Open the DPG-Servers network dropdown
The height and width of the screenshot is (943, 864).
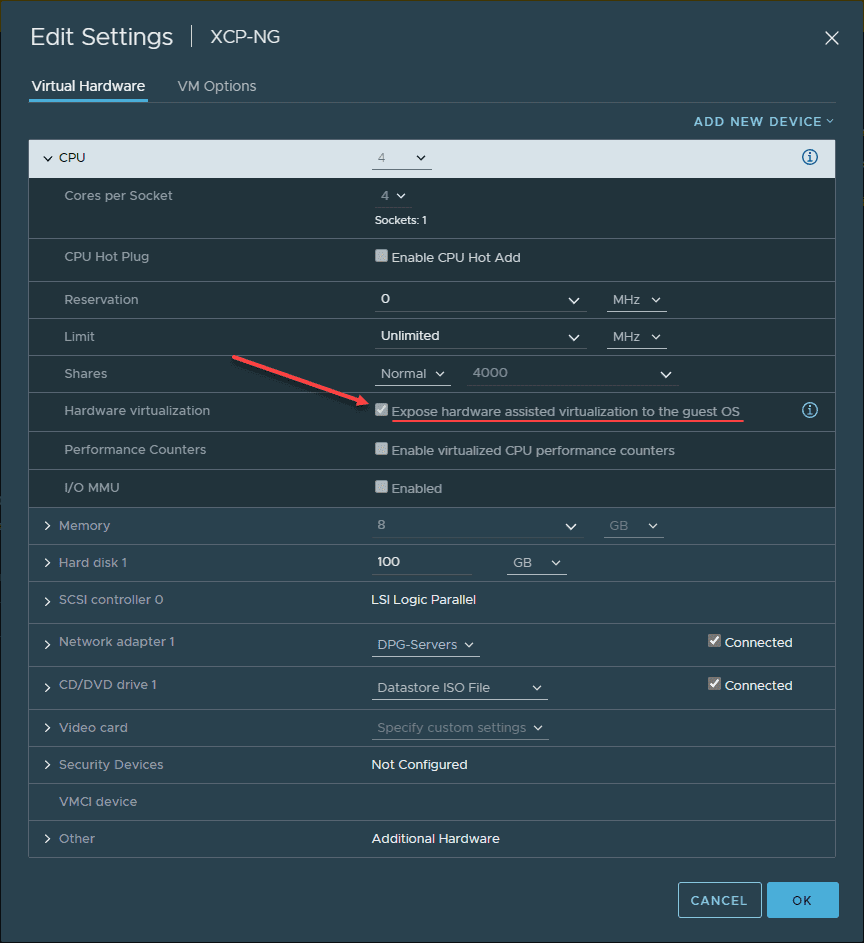coord(425,645)
